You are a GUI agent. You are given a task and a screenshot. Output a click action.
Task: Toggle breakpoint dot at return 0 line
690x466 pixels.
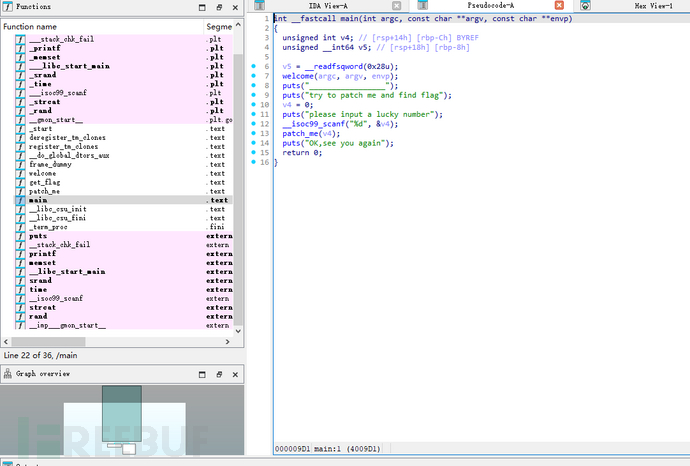point(254,152)
